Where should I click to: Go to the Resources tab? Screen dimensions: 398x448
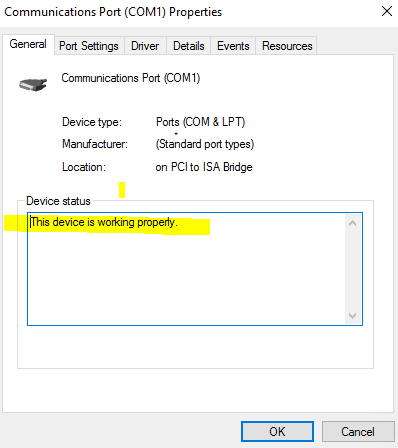pos(287,46)
